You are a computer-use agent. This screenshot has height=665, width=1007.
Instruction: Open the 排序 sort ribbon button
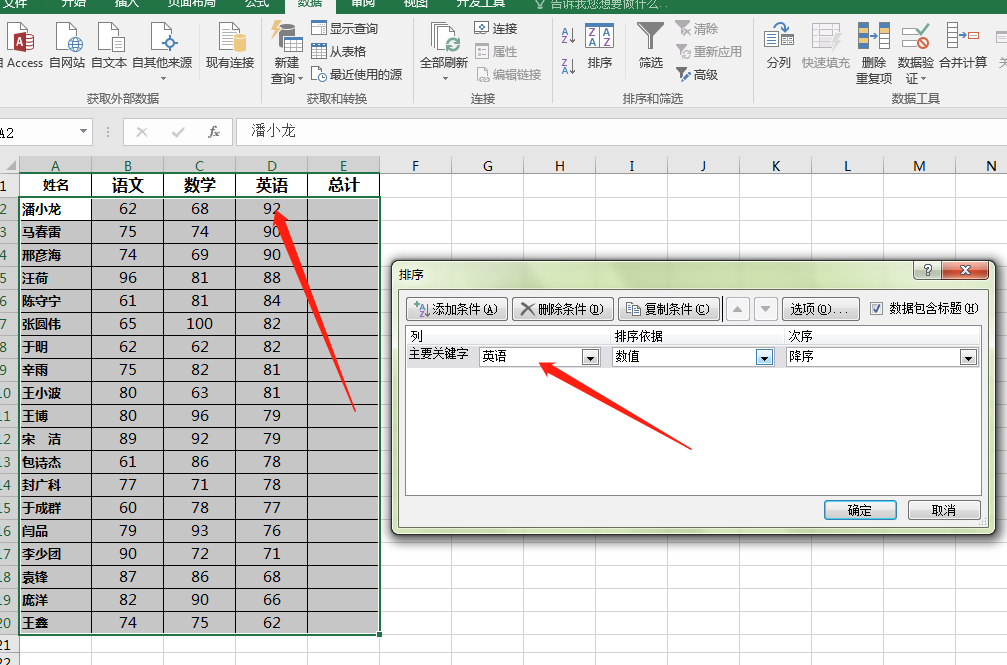point(599,45)
